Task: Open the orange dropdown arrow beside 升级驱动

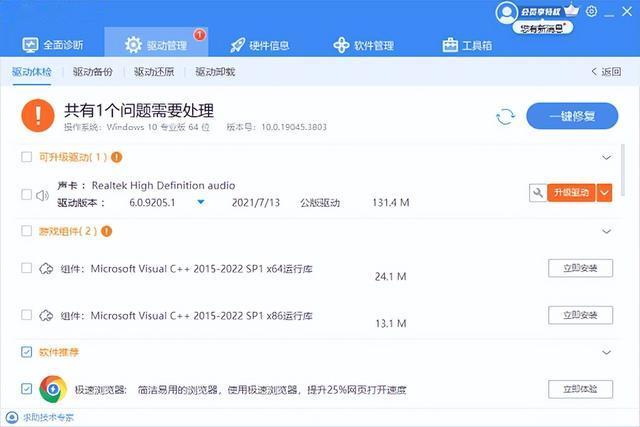Action: pyautogui.click(x=604, y=193)
